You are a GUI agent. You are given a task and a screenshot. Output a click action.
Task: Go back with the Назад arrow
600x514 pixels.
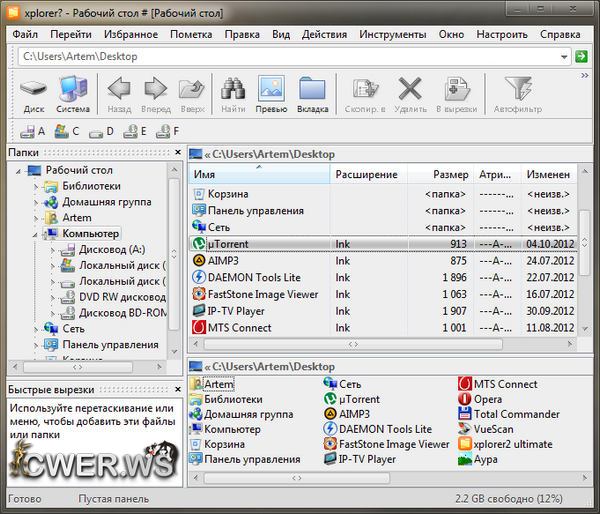tap(119, 94)
